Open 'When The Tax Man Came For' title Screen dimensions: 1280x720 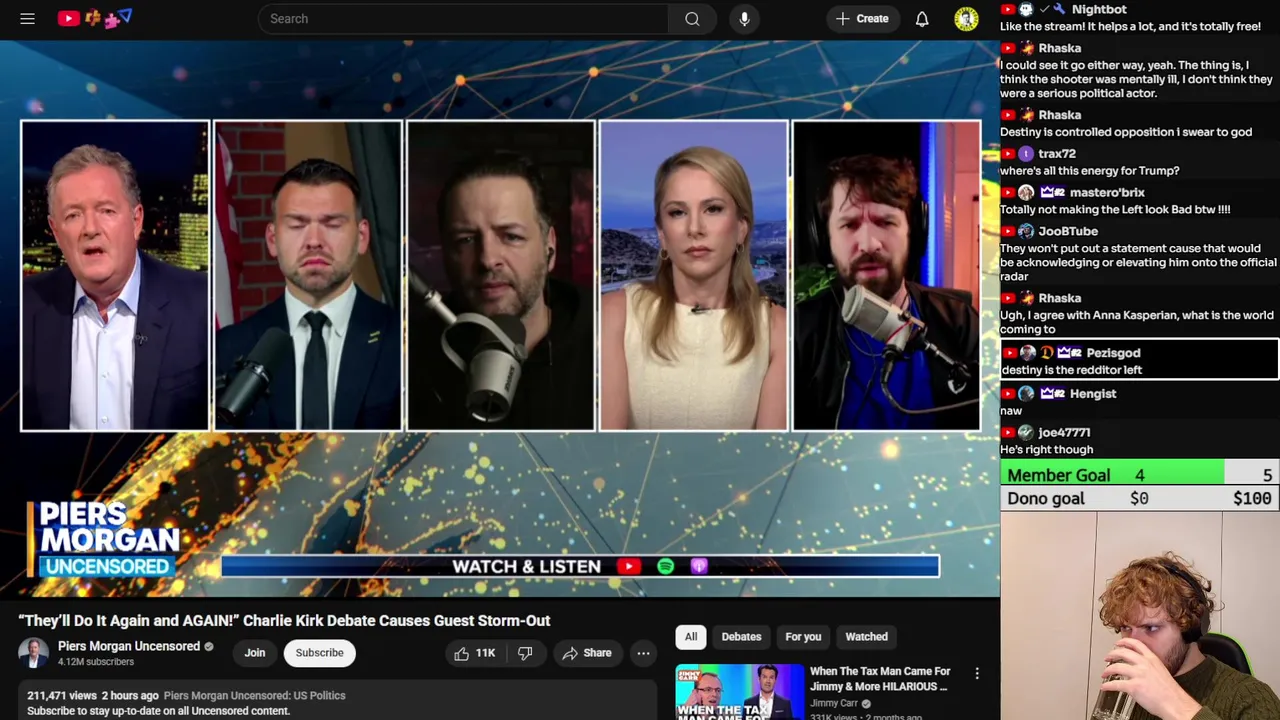click(880, 679)
